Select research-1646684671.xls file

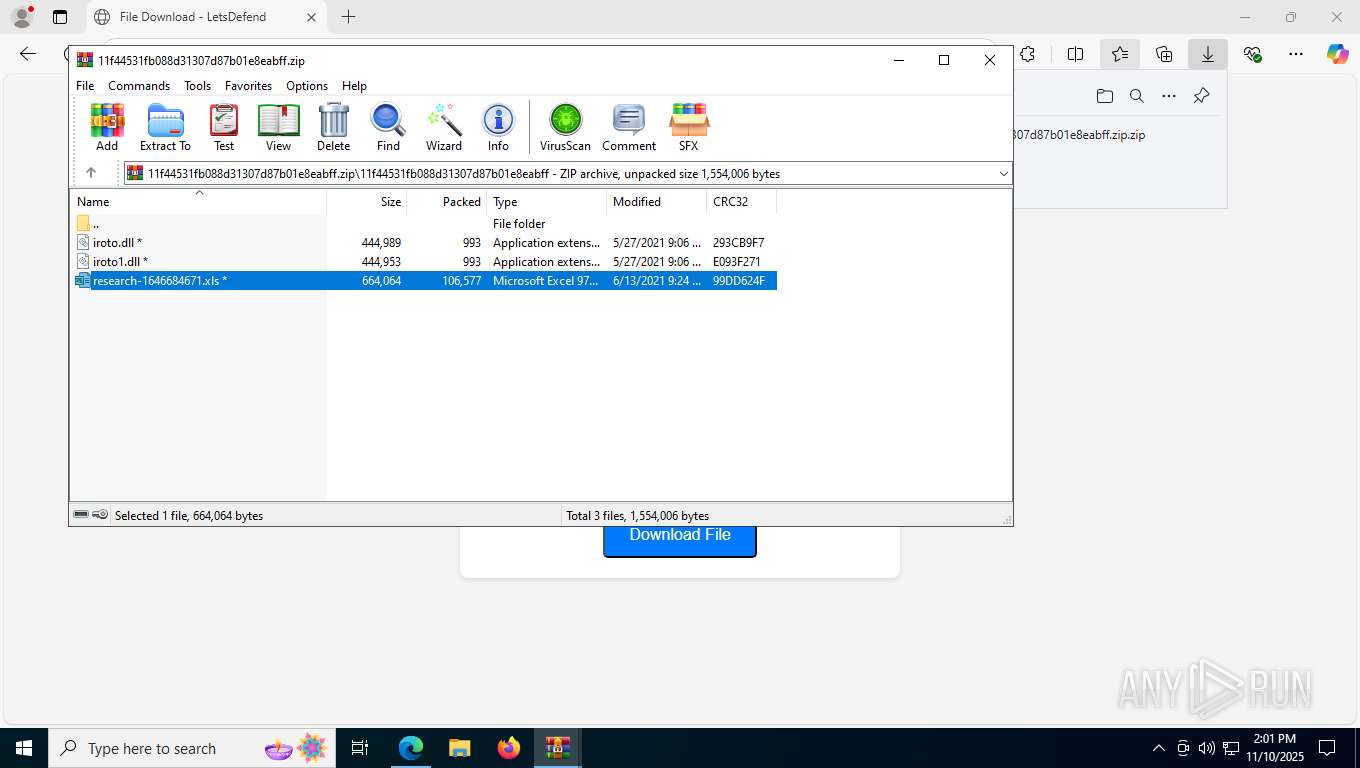(424, 281)
